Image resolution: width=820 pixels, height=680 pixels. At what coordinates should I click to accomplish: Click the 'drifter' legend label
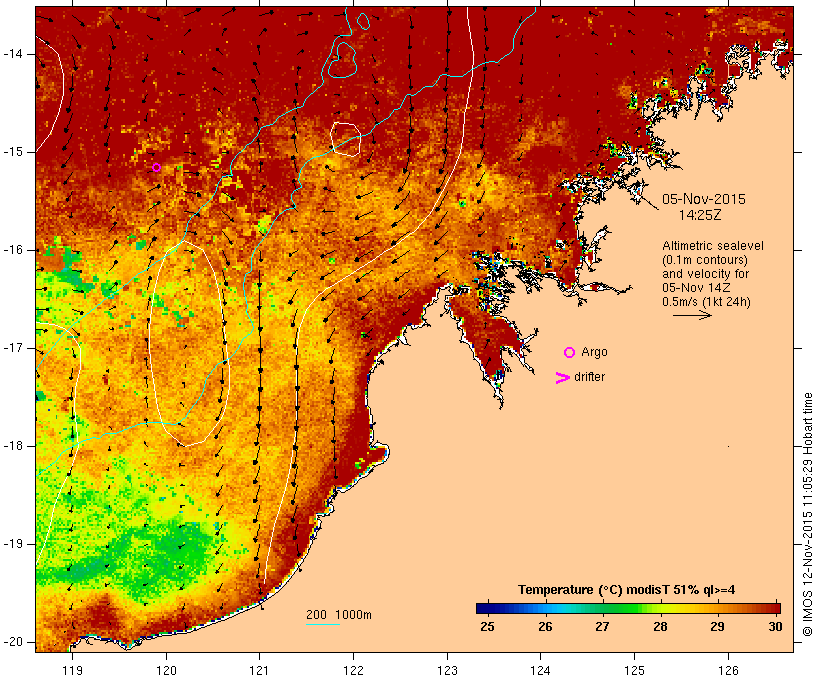pyautogui.click(x=589, y=377)
